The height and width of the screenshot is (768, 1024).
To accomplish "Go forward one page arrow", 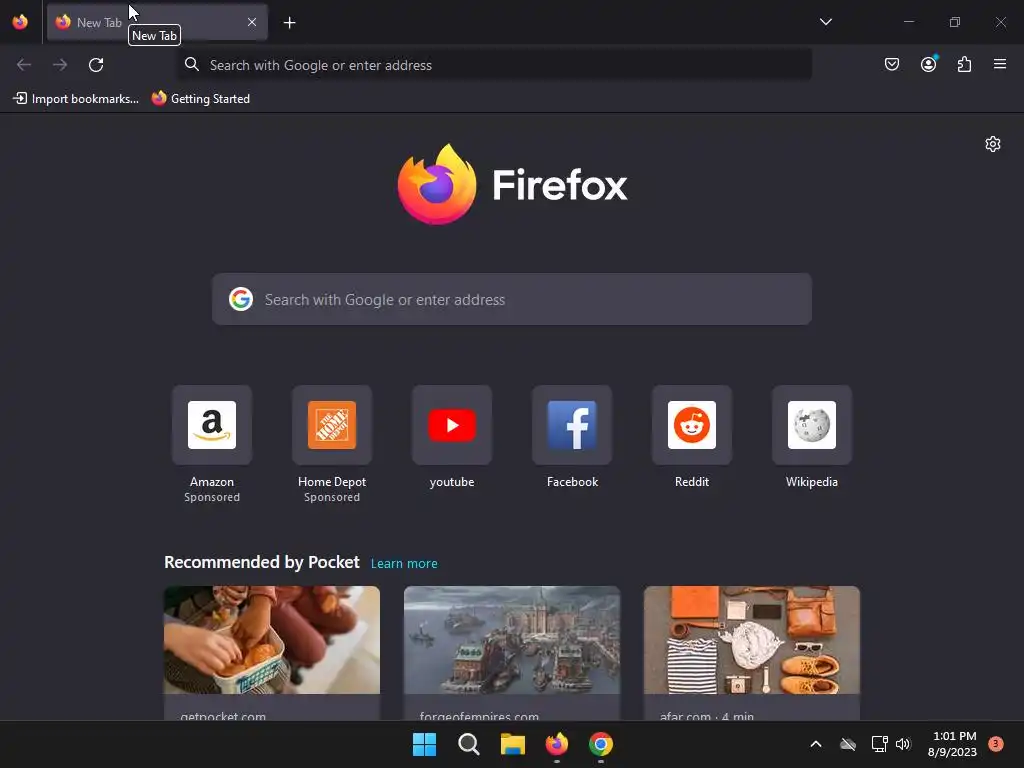I will click(x=60, y=65).
